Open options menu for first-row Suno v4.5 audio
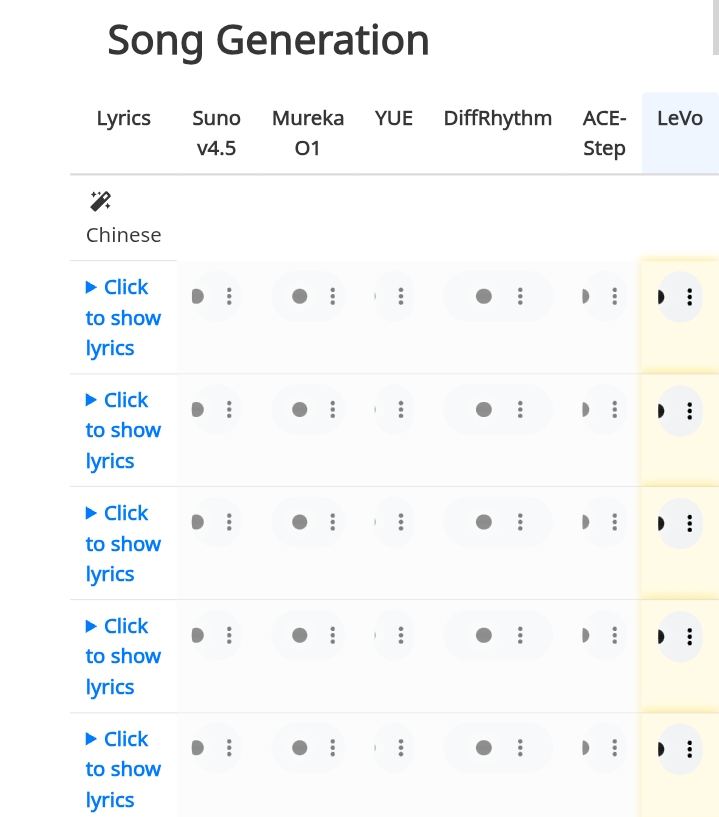 click(229, 296)
